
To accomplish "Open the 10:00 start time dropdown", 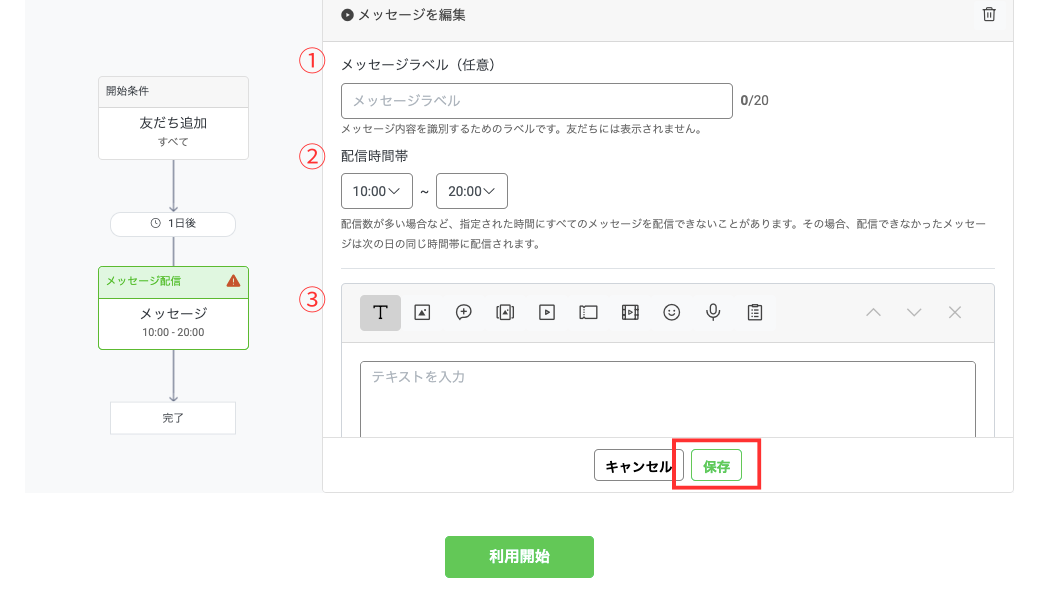I will pyautogui.click(x=376, y=191).
